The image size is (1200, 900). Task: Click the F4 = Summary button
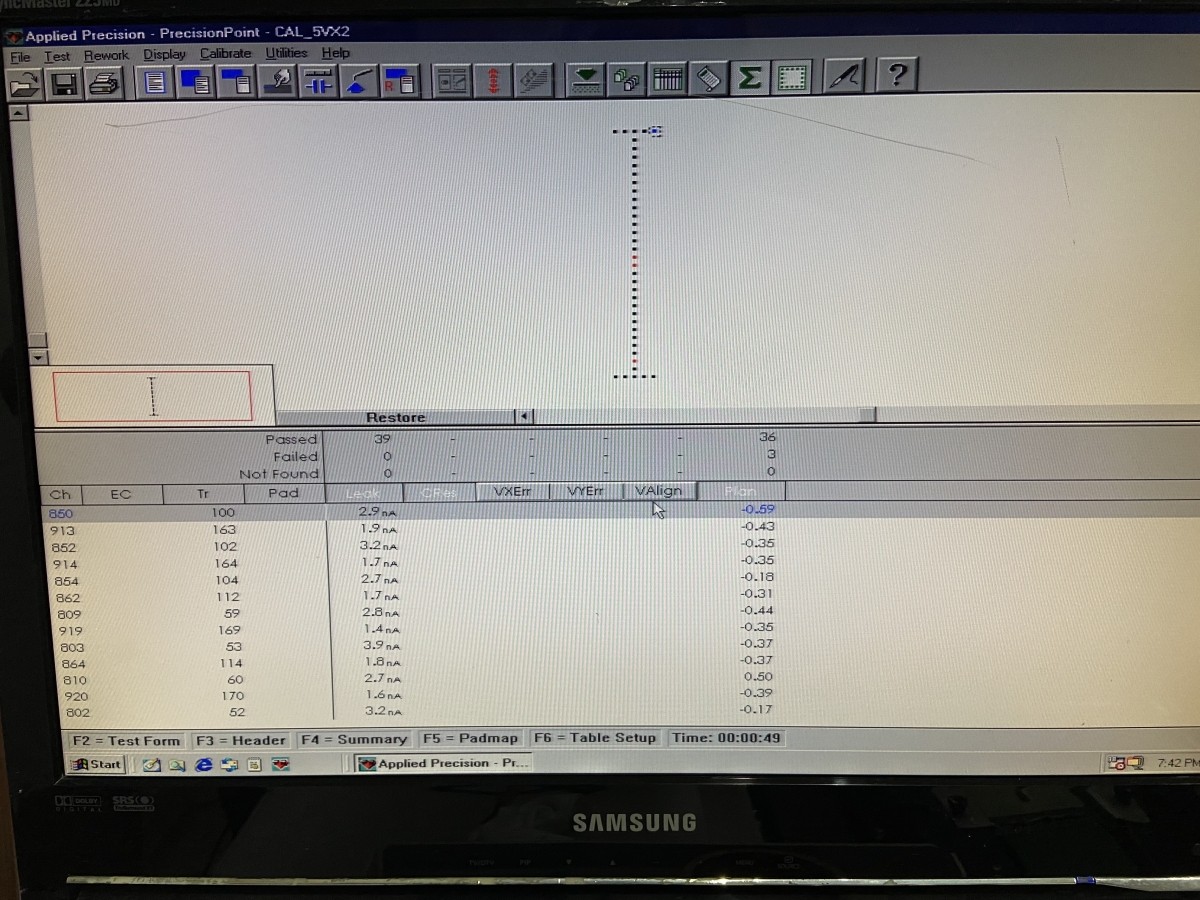pos(354,739)
